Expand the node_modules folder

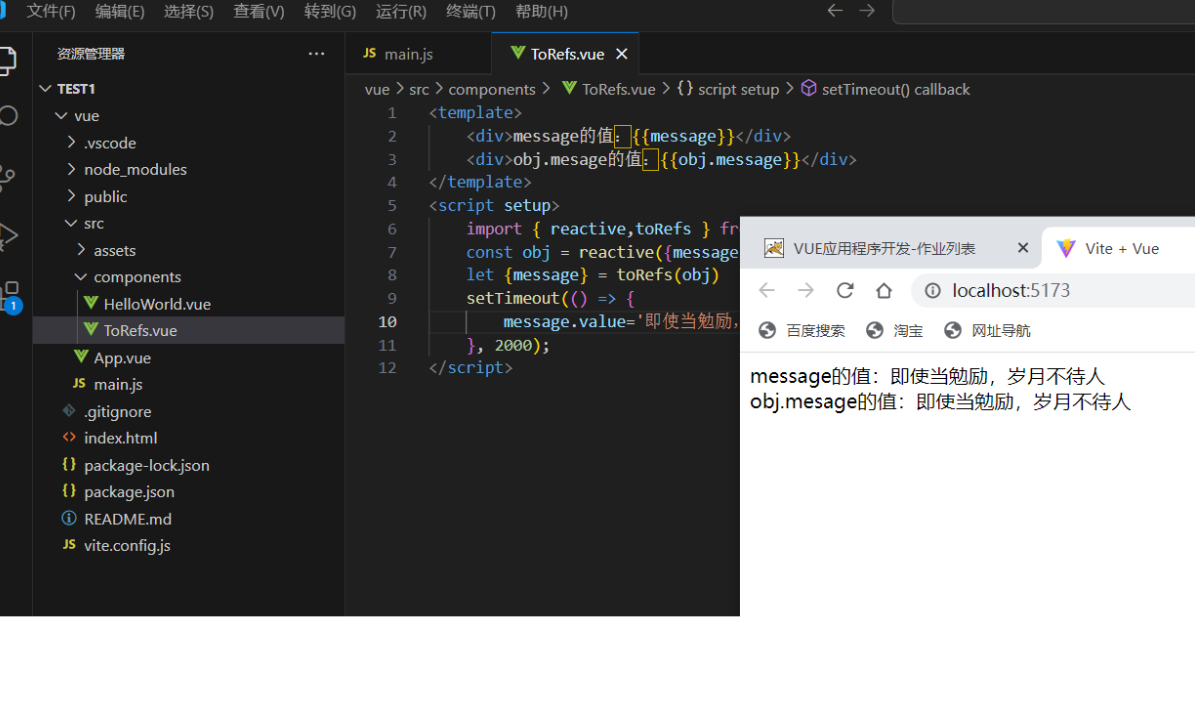(x=71, y=169)
